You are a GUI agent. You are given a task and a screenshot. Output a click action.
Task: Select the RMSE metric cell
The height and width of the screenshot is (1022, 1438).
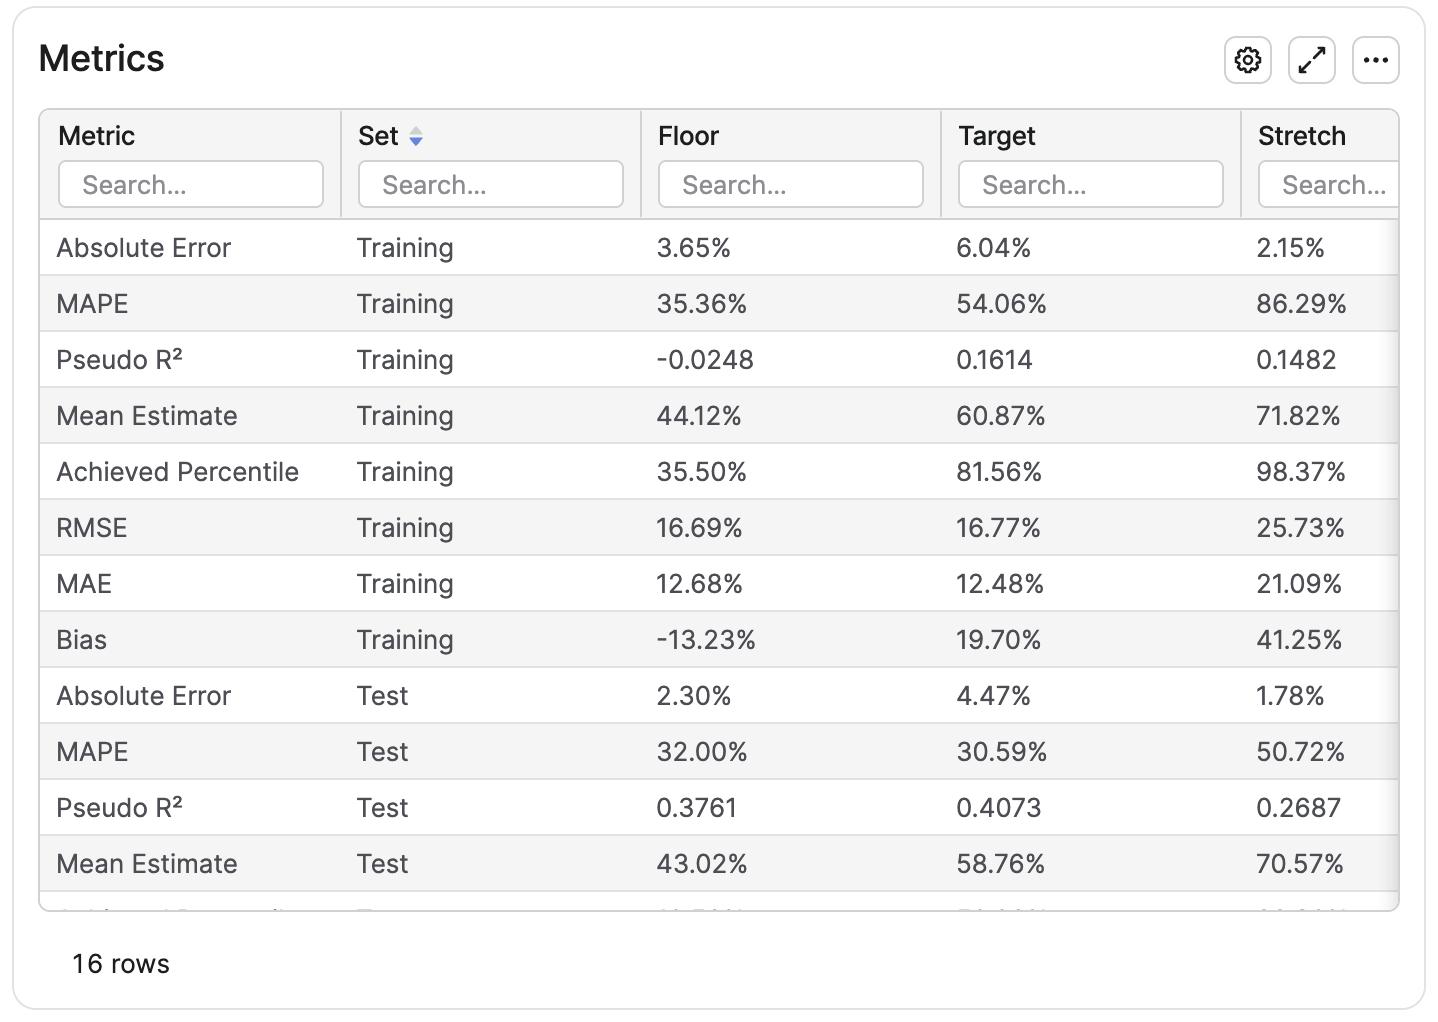[92, 528]
